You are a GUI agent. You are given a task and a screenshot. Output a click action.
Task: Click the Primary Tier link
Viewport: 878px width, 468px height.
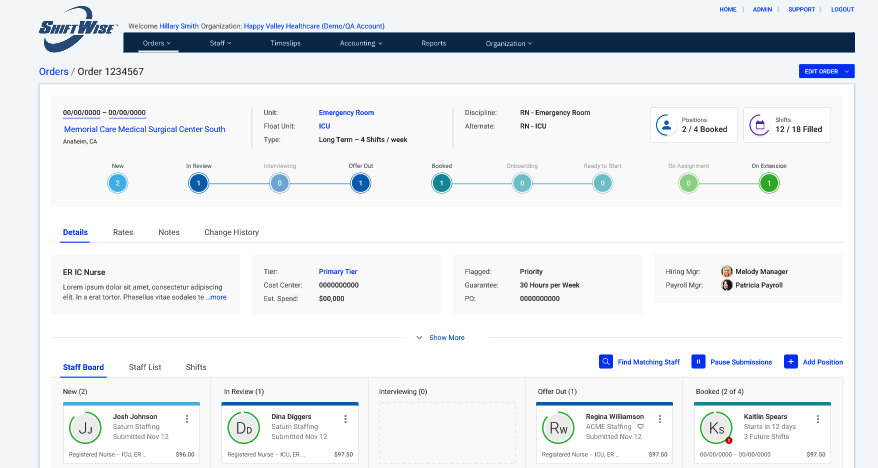click(x=338, y=271)
